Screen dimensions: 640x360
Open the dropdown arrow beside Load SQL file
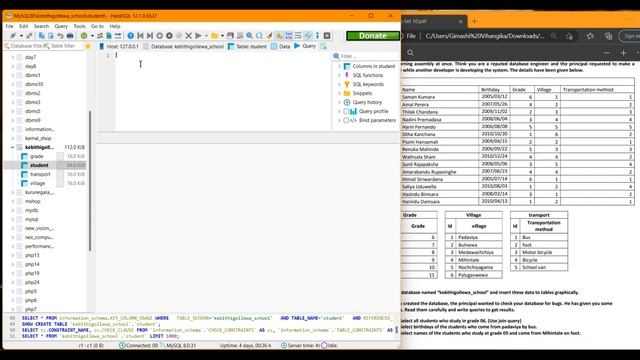(x=222, y=36)
